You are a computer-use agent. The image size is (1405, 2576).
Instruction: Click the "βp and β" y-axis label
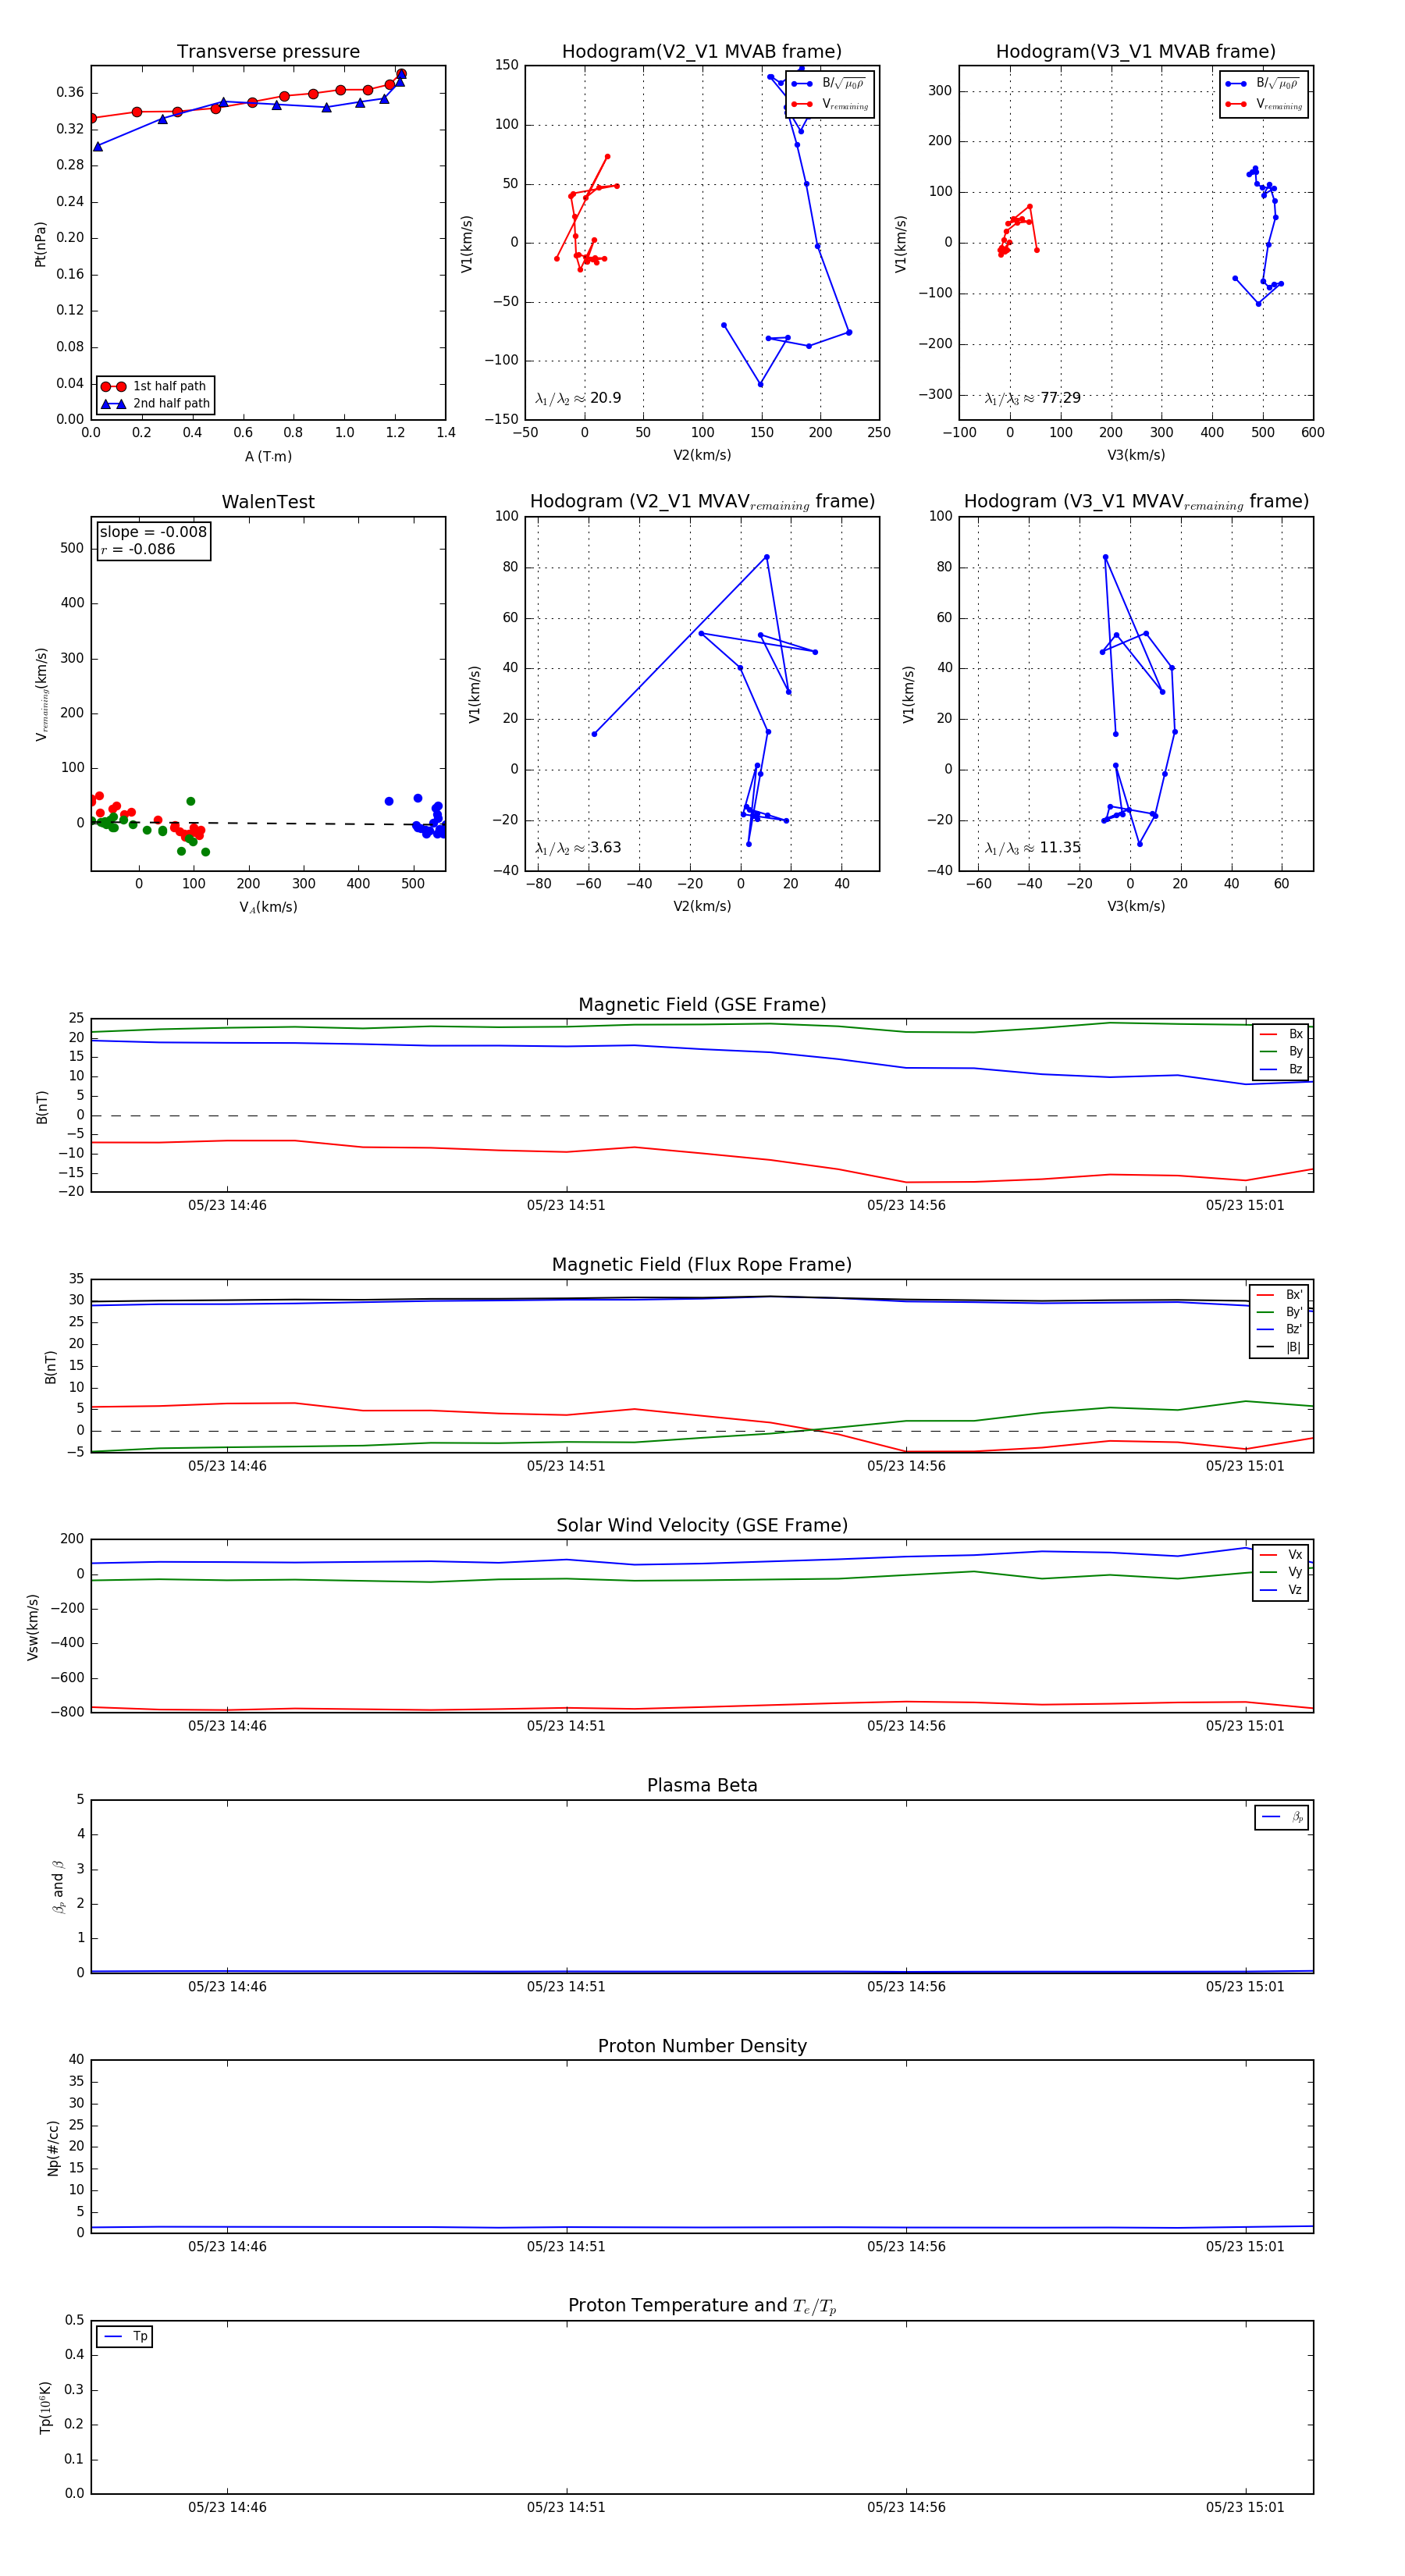58,1887
